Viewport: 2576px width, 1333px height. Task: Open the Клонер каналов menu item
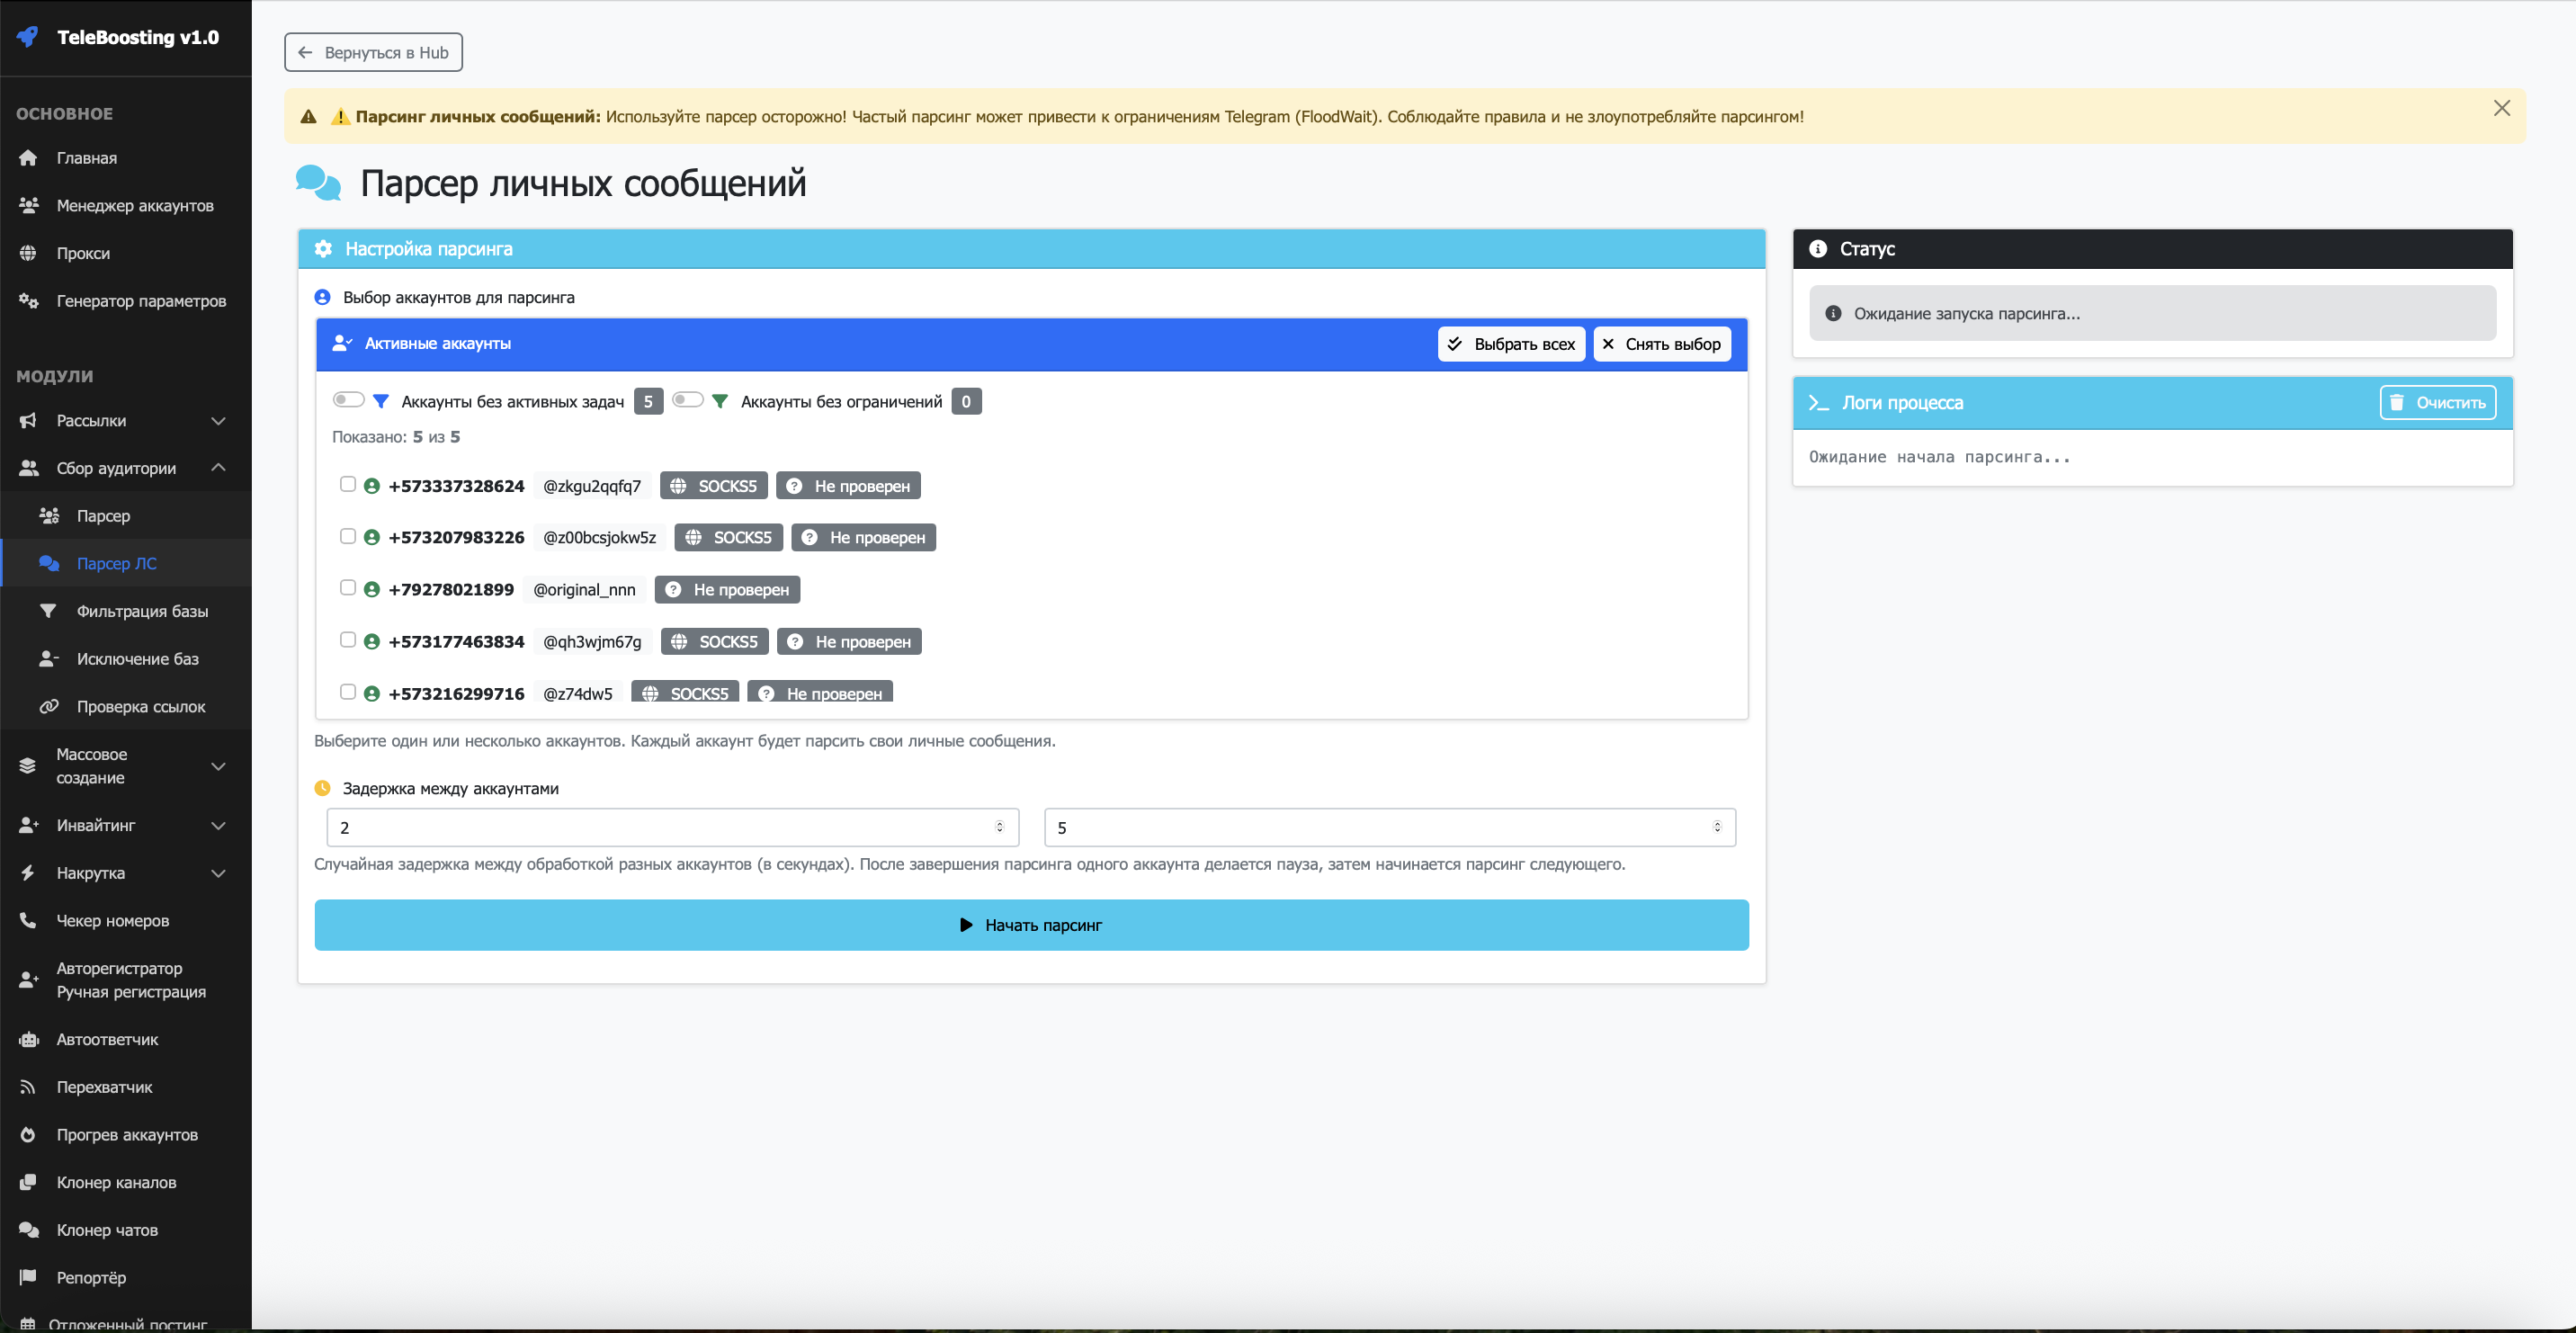(x=116, y=1182)
